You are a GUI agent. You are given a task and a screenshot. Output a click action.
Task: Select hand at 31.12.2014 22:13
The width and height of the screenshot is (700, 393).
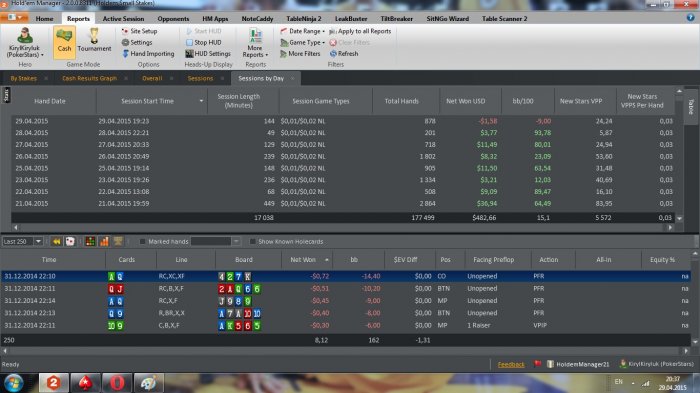346,313
